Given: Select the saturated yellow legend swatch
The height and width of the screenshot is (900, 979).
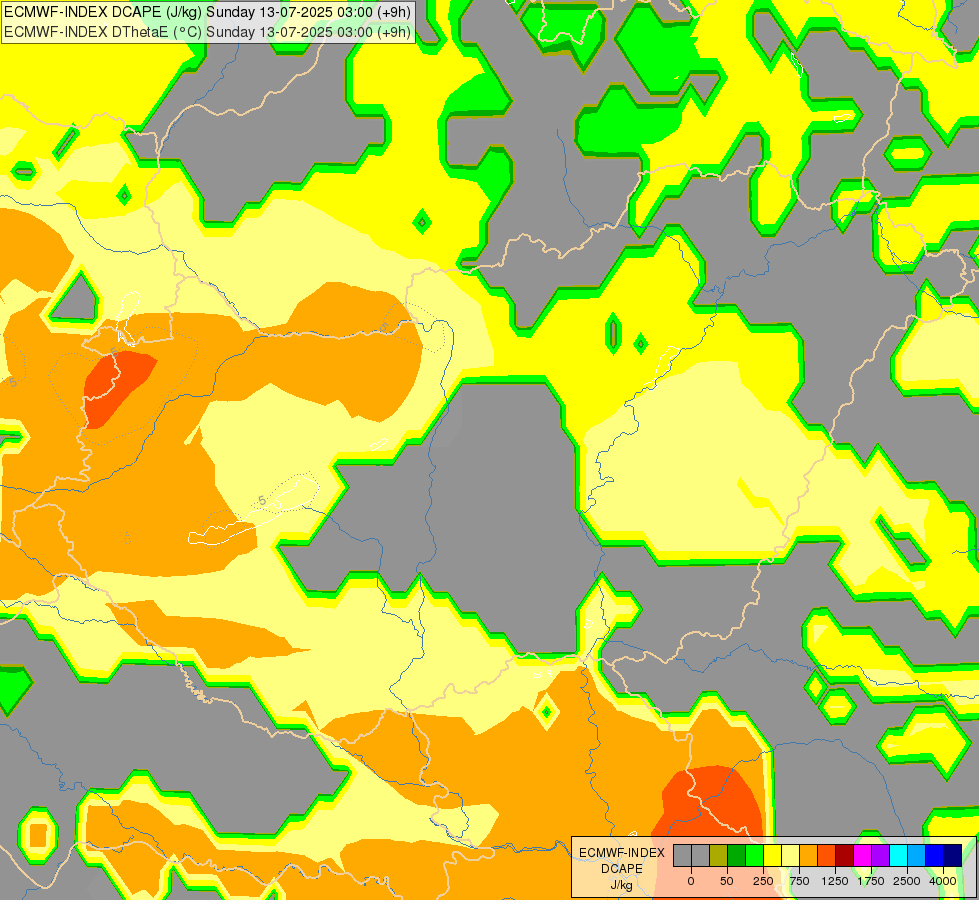Looking at the screenshot, I should point(773,856).
